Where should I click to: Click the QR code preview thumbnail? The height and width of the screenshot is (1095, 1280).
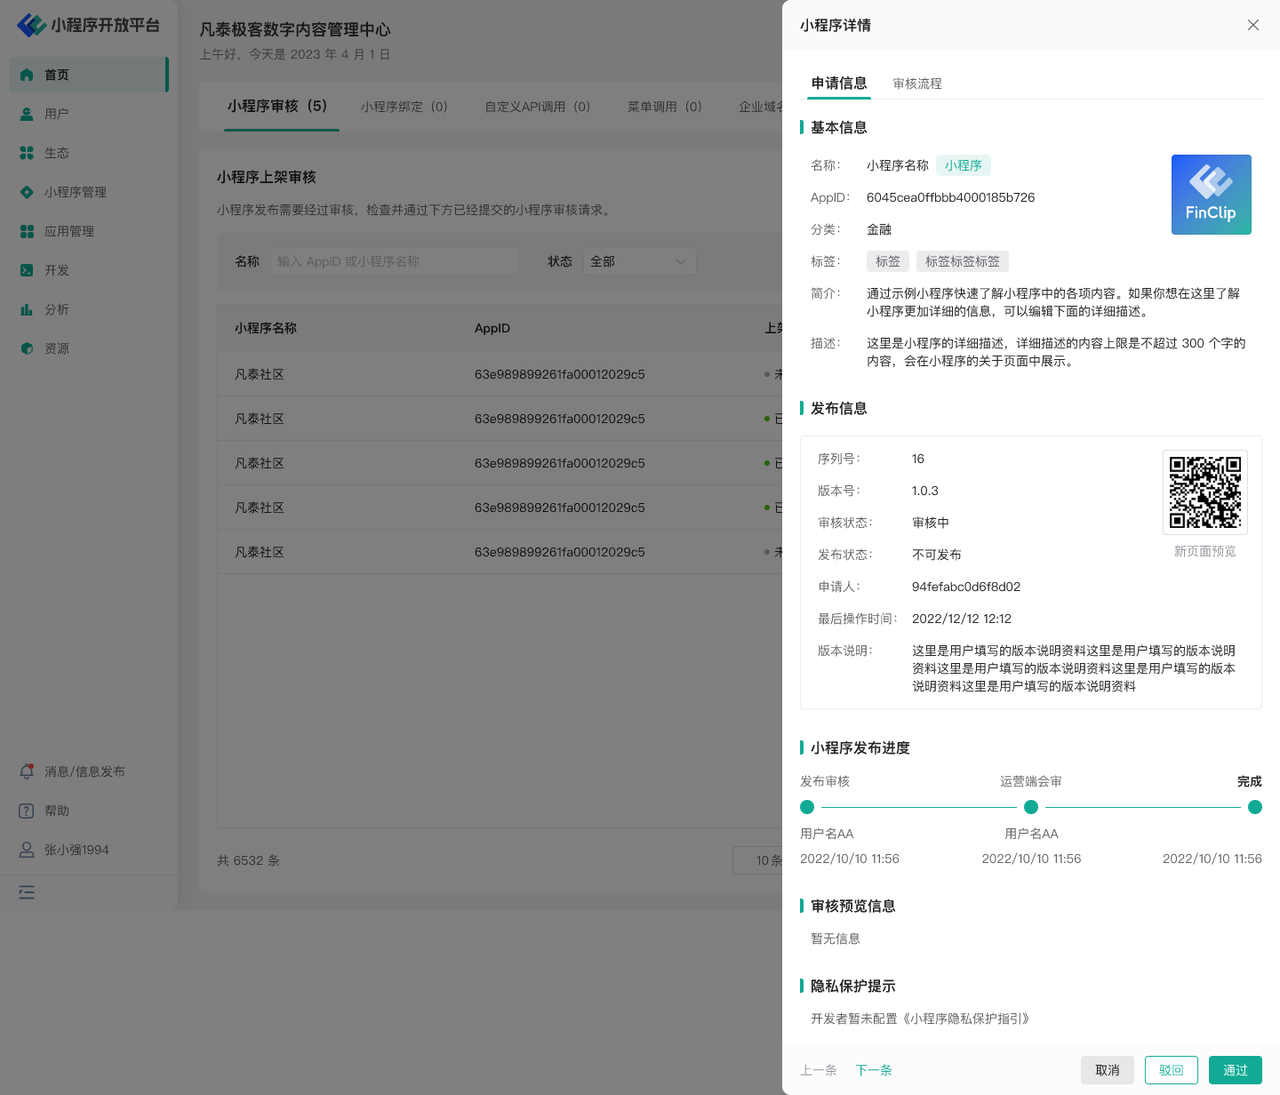[1205, 492]
